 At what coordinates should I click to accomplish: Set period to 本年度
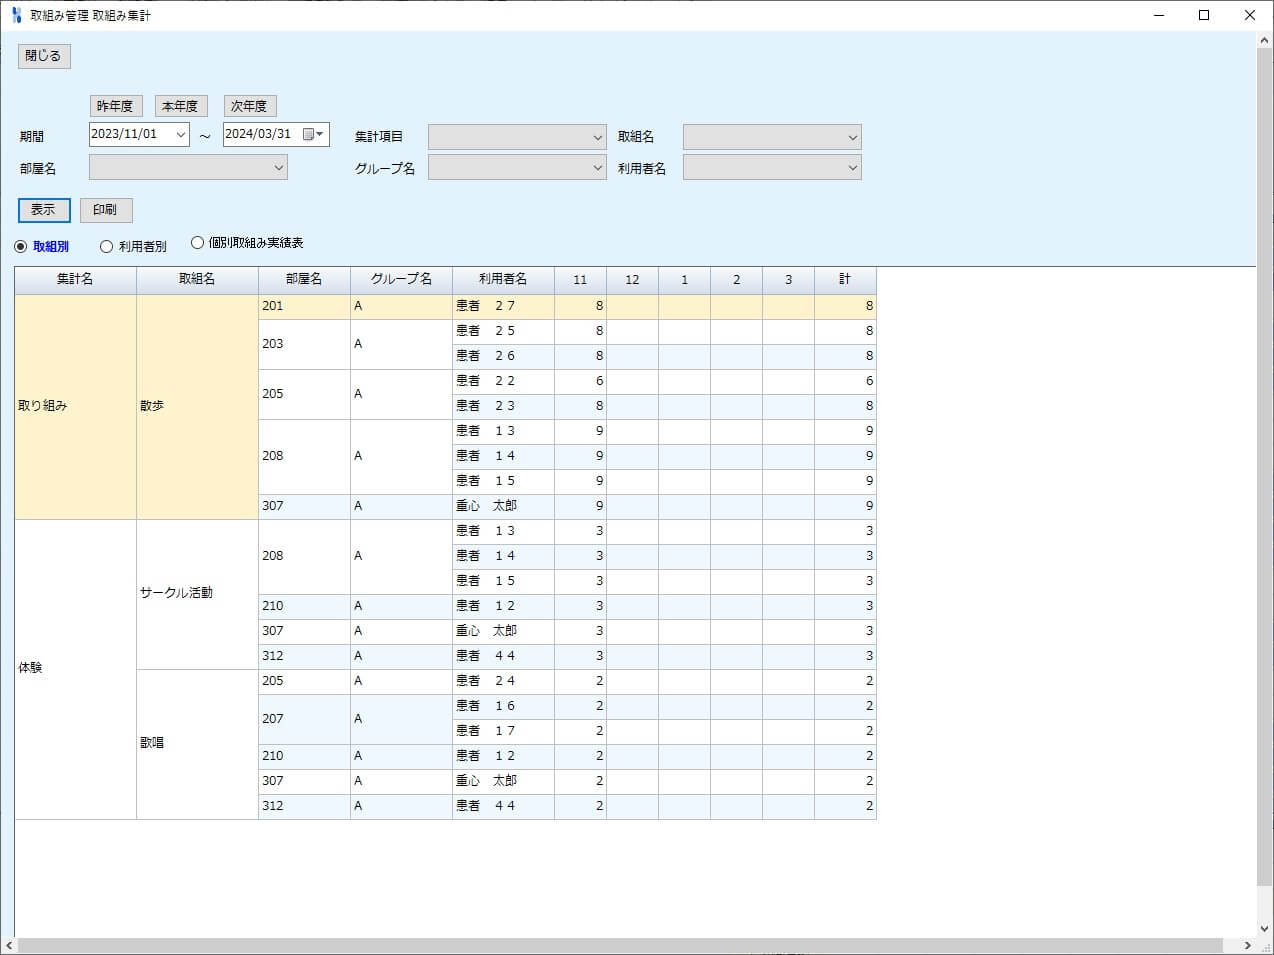(180, 106)
